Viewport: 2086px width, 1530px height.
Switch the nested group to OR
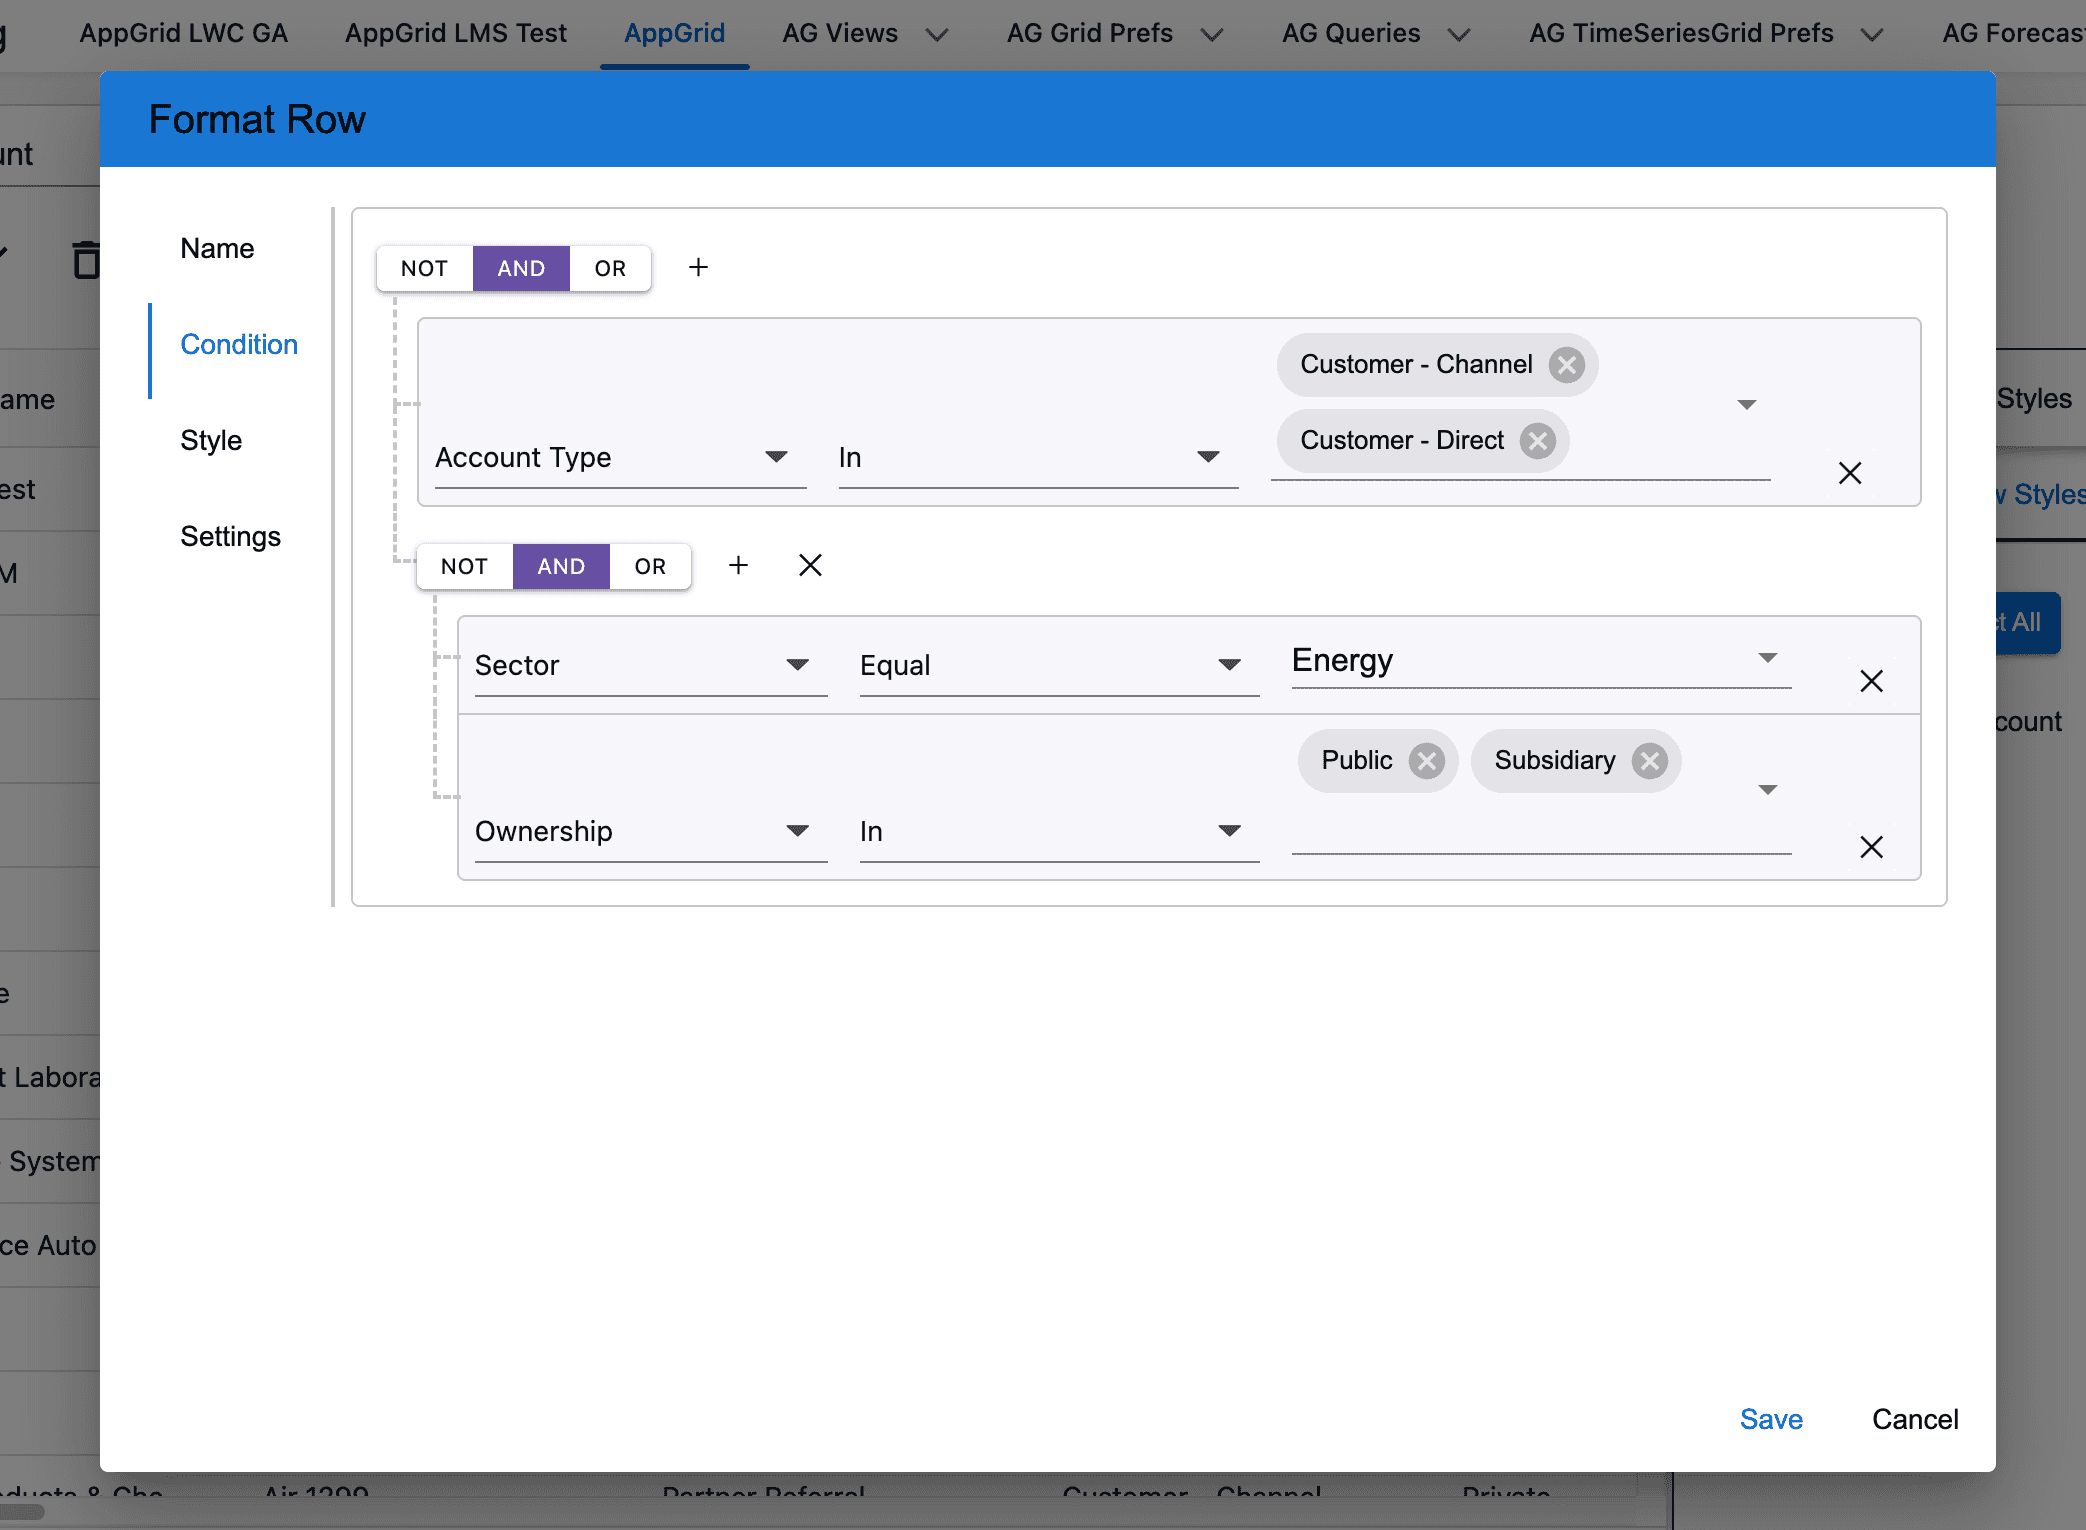650,567
